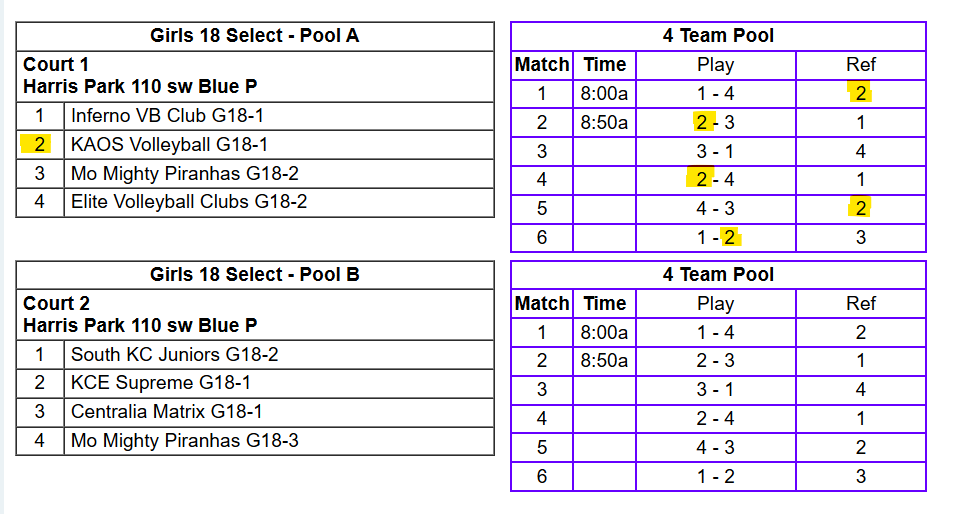Viewport: 966px width, 514px height.
Task: Click the Girls 18 Select - Pool B header
Action: [255, 275]
